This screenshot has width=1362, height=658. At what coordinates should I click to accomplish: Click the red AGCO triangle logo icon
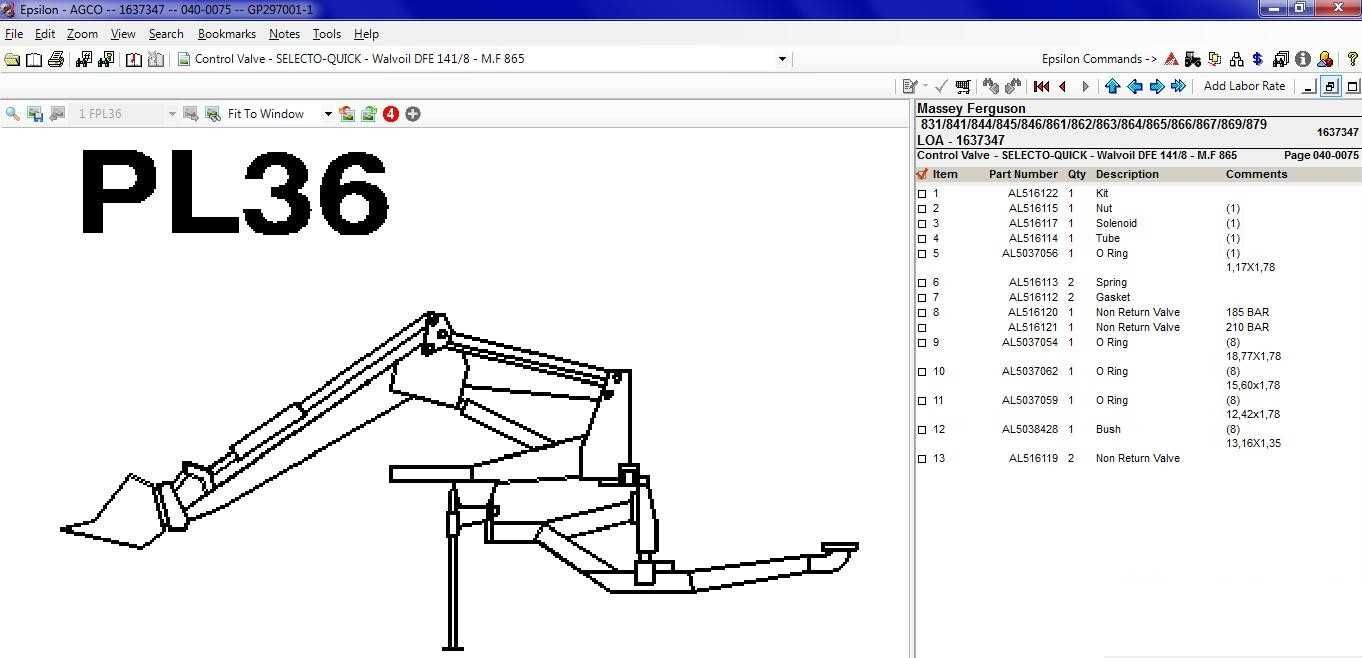pos(1171,59)
